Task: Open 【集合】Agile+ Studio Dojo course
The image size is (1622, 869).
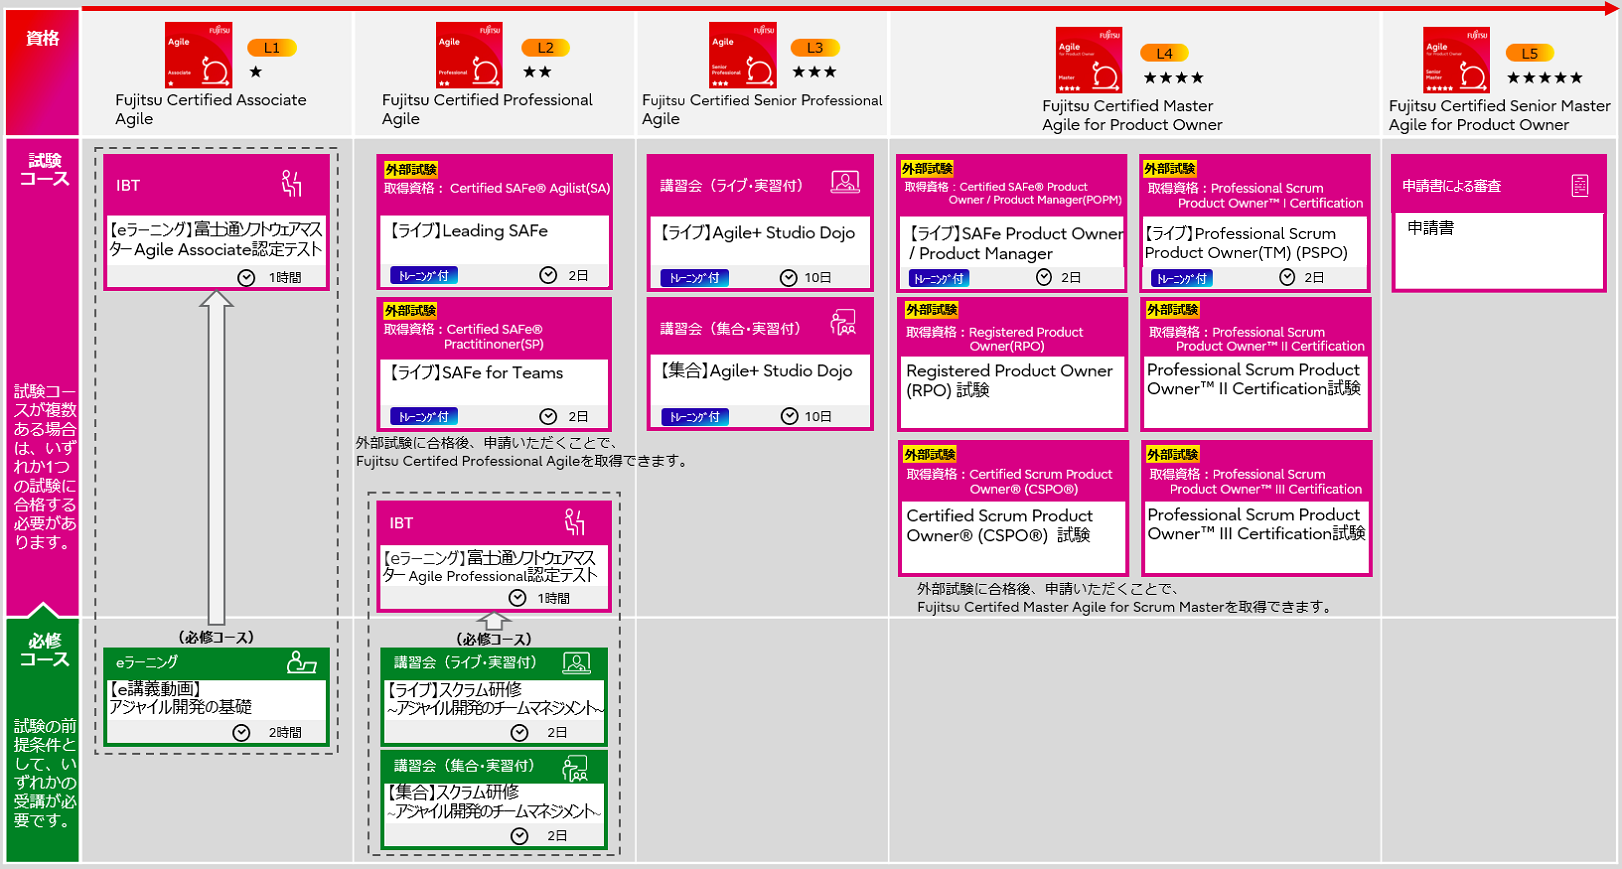Action: [755, 371]
